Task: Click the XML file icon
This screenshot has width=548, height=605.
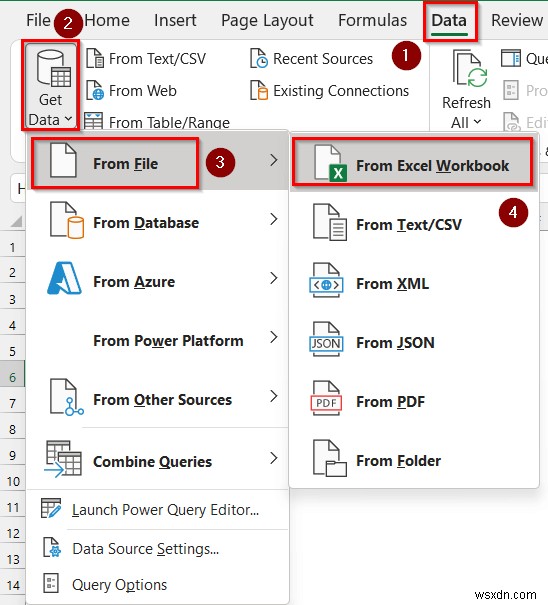Action: click(326, 280)
